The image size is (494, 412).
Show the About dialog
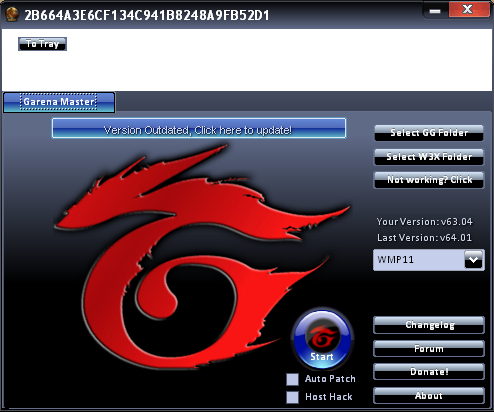[429, 396]
